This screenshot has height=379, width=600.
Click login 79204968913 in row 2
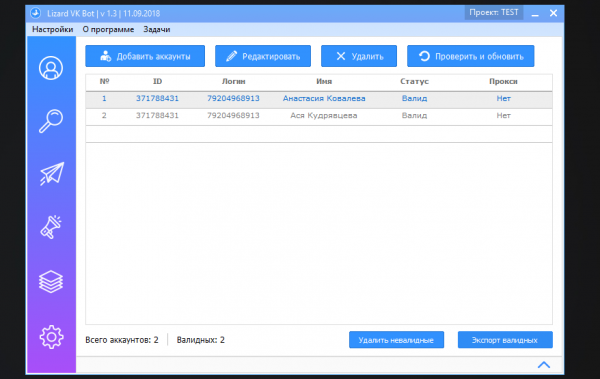[x=233, y=116]
